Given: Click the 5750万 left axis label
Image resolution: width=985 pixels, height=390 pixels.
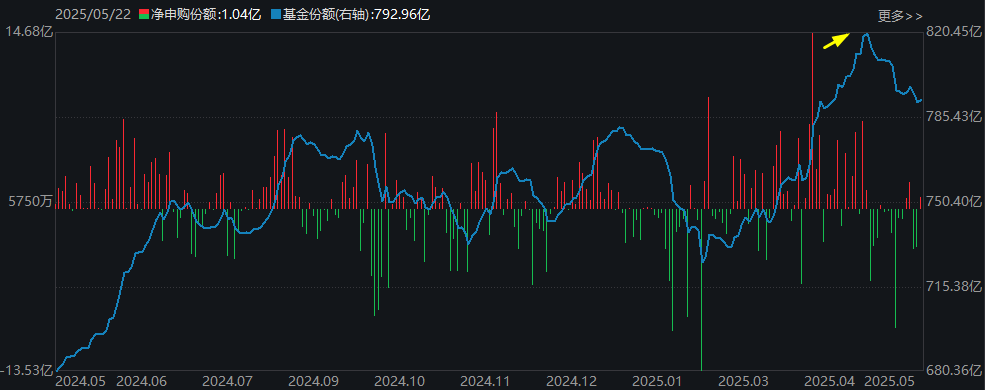Looking at the screenshot, I should click(x=28, y=201).
